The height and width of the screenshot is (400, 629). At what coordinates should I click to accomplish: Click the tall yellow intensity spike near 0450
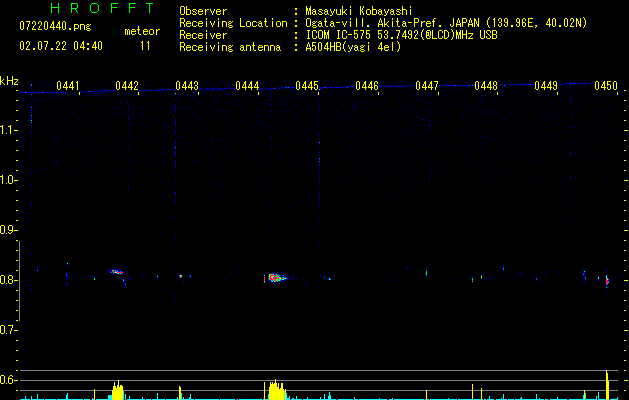click(608, 386)
